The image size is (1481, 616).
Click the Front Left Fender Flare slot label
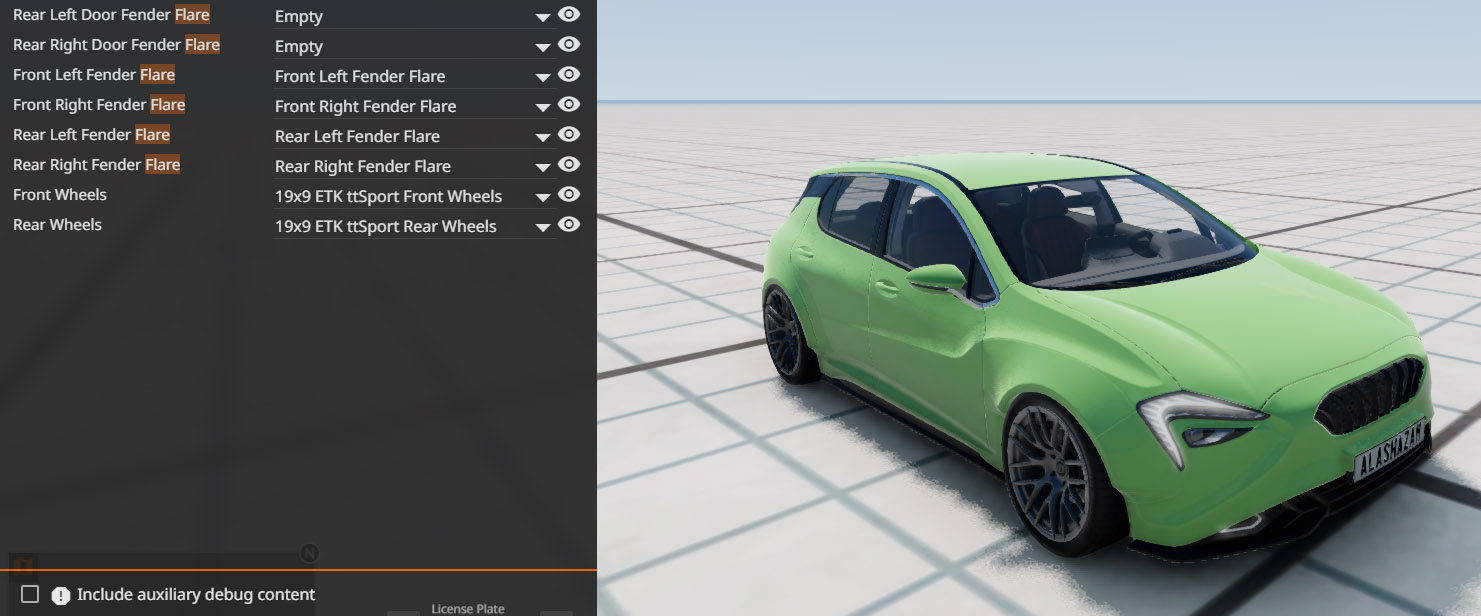click(x=94, y=75)
